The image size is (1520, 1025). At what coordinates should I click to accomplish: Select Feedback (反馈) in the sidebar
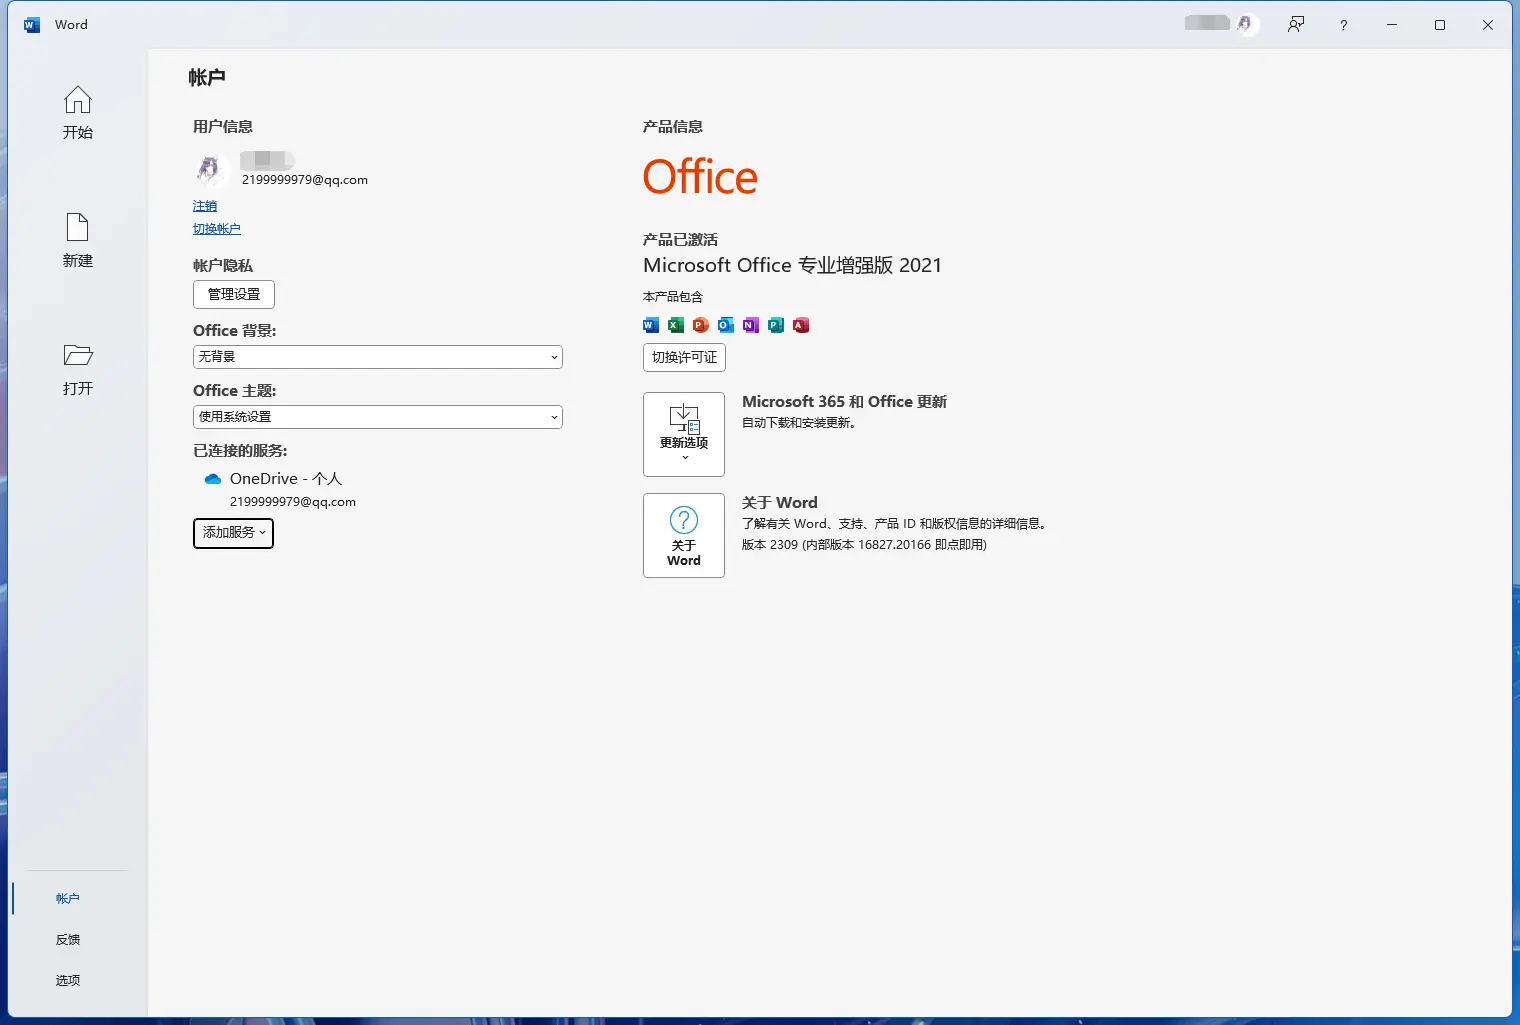(x=68, y=940)
